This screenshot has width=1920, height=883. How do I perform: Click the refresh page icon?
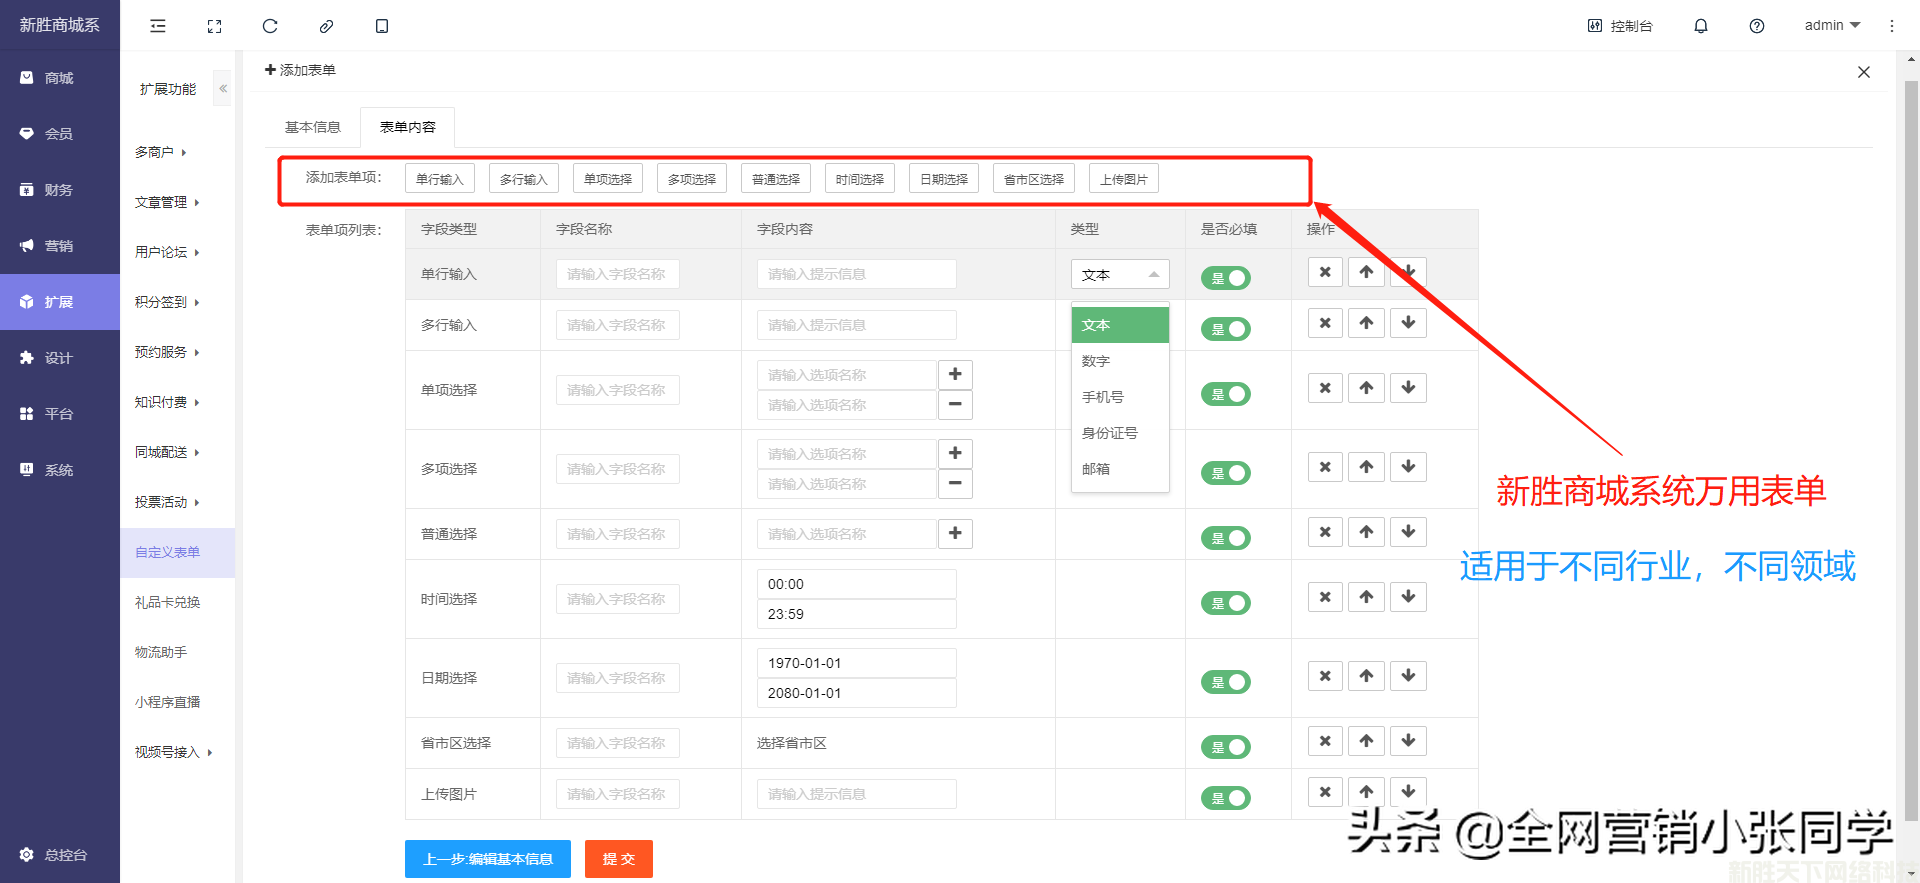click(270, 26)
